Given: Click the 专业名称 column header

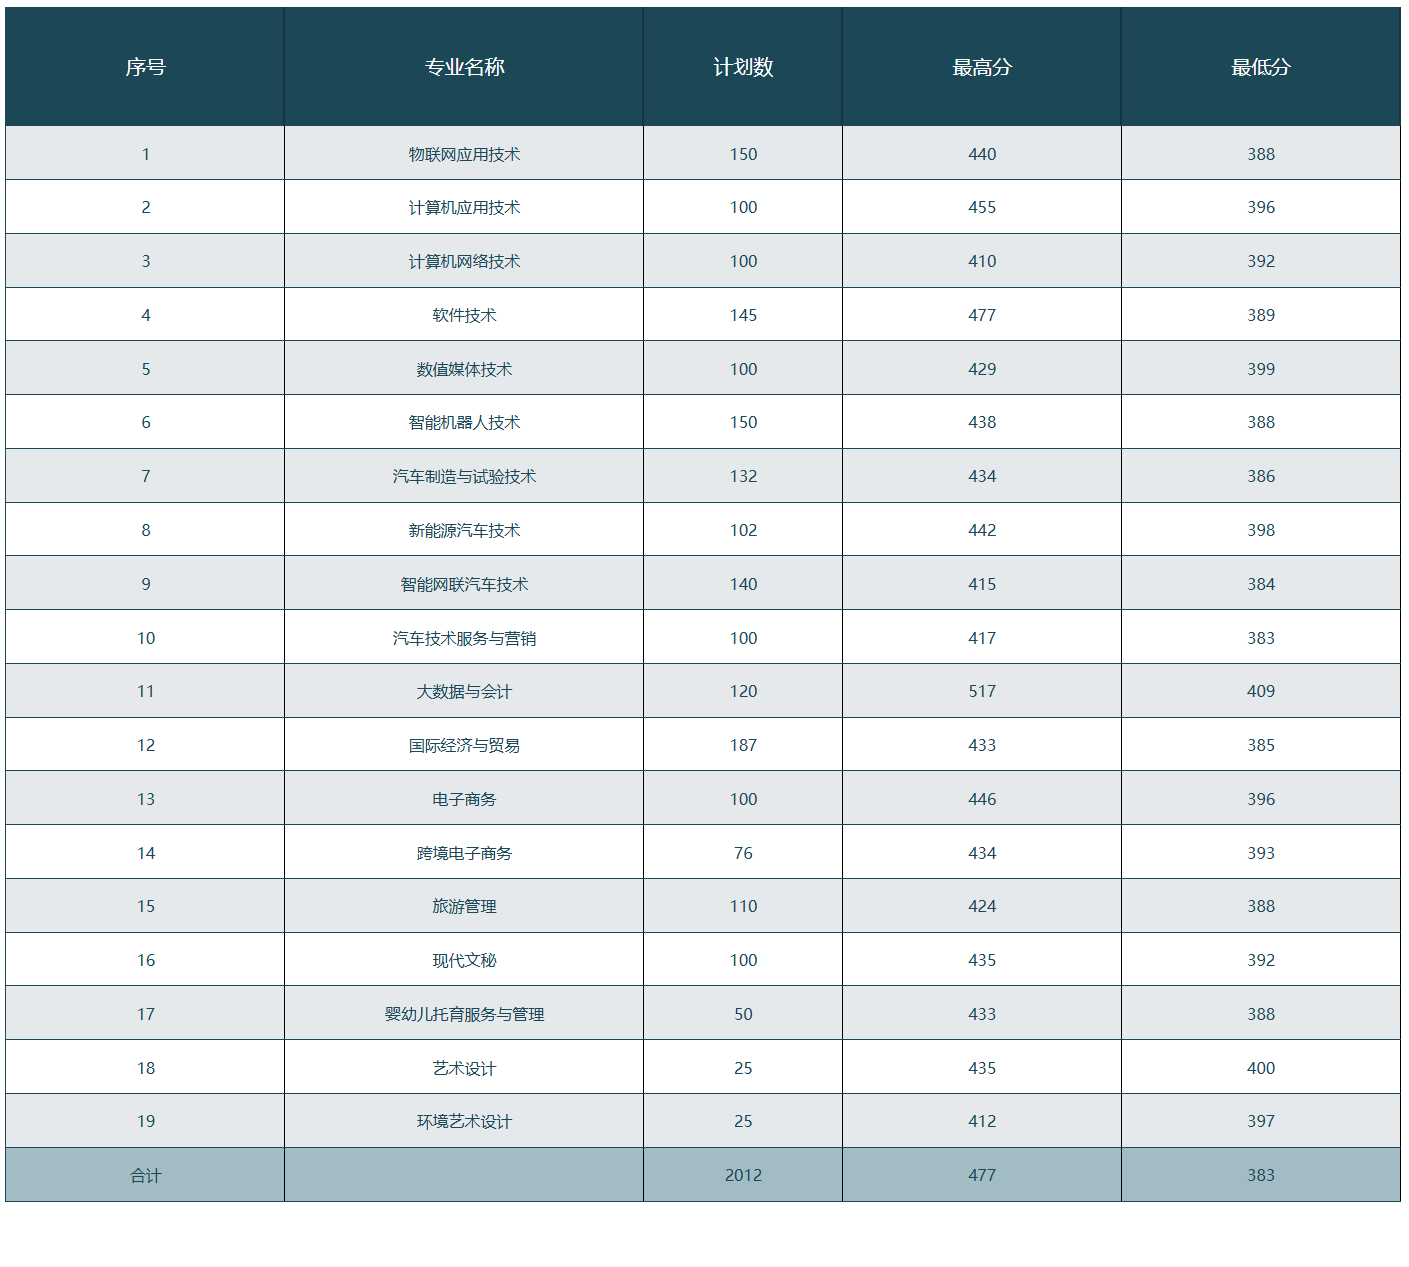Looking at the screenshot, I should [464, 67].
